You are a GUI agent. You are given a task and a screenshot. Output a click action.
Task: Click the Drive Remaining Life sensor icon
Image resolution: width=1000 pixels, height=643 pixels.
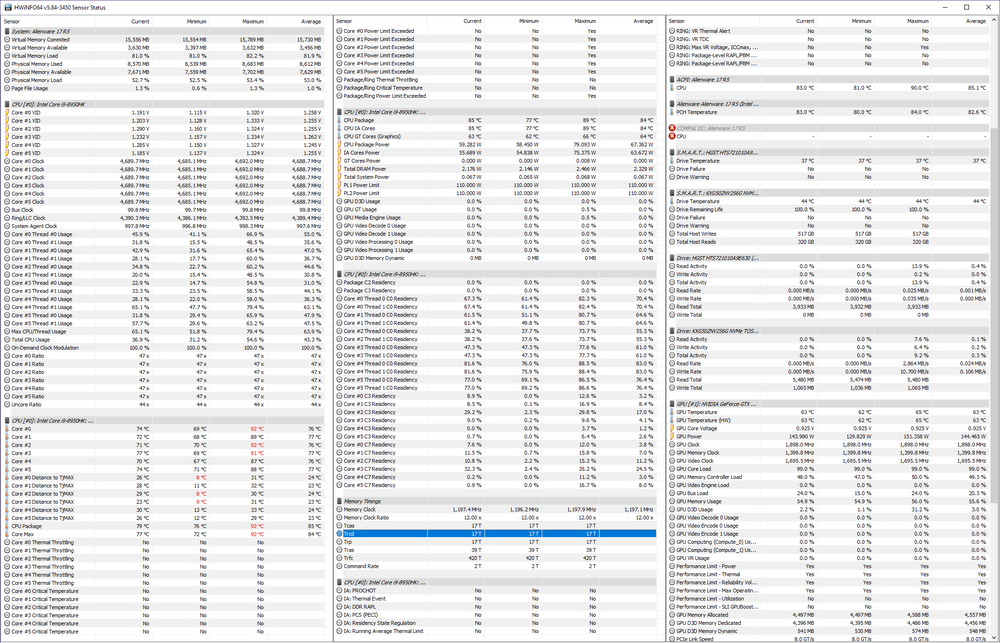(671, 209)
